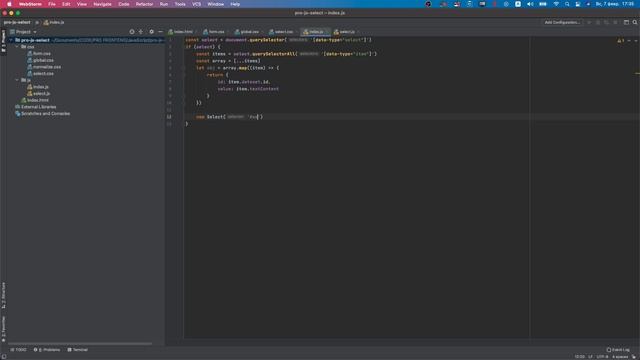Click the UTF-8 encoding status

(602, 357)
